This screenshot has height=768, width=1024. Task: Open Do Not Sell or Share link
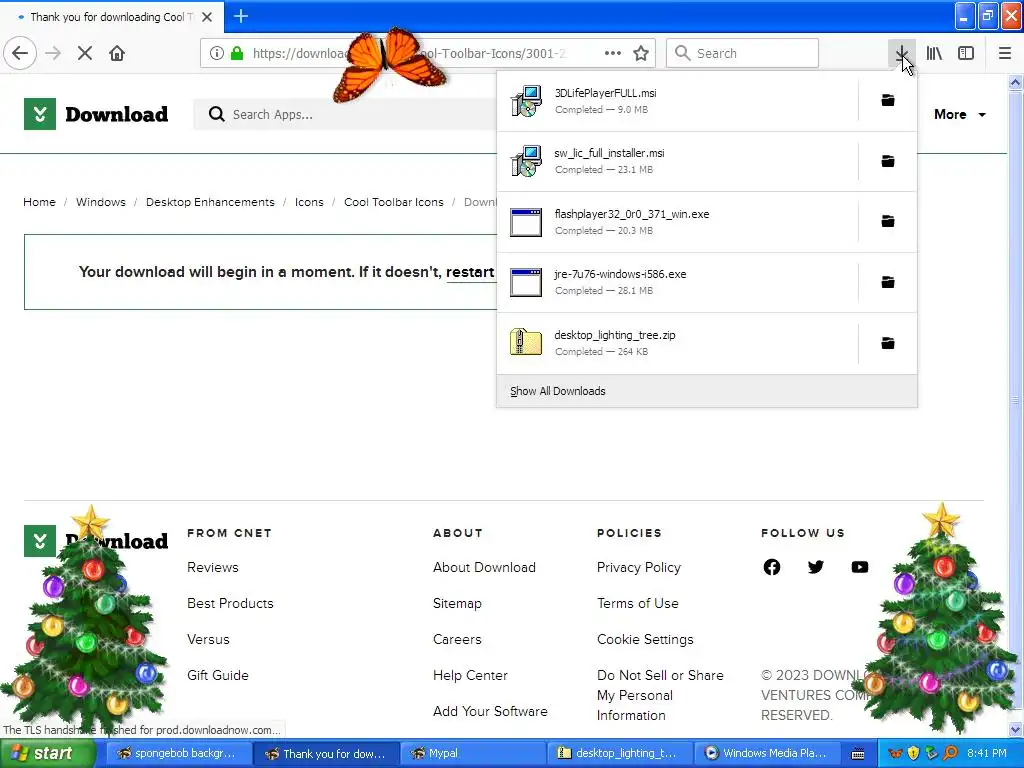coord(660,695)
